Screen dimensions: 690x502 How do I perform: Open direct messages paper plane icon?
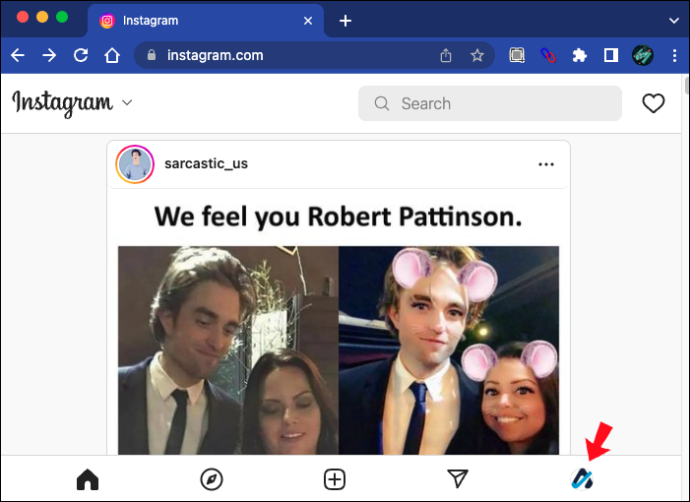coord(458,479)
